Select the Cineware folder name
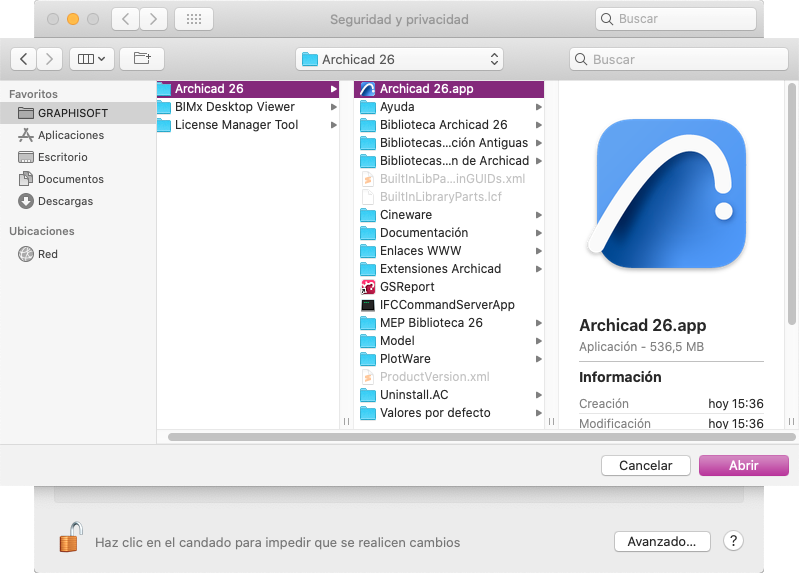The height and width of the screenshot is (573, 799). 406,215
